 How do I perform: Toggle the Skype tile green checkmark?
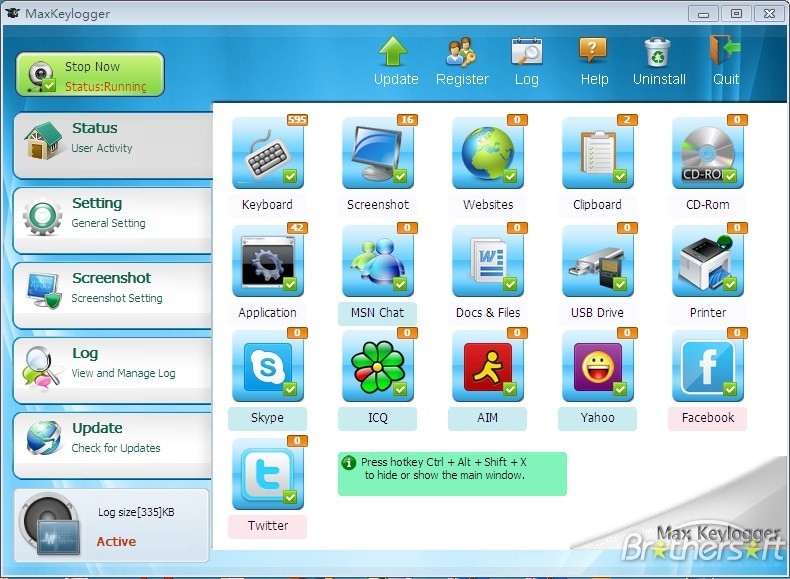pyautogui.click(x=290, y=389)
